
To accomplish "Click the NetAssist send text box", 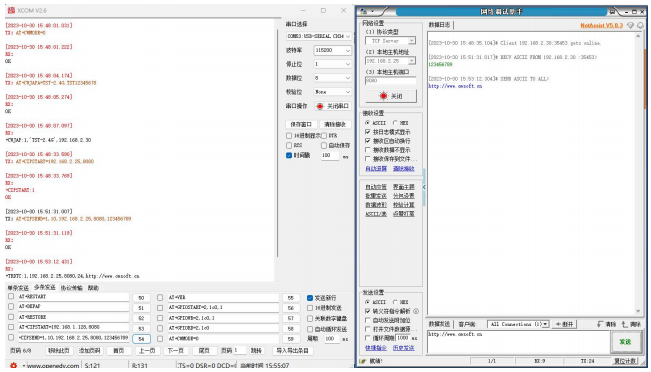I will [518, 342].
